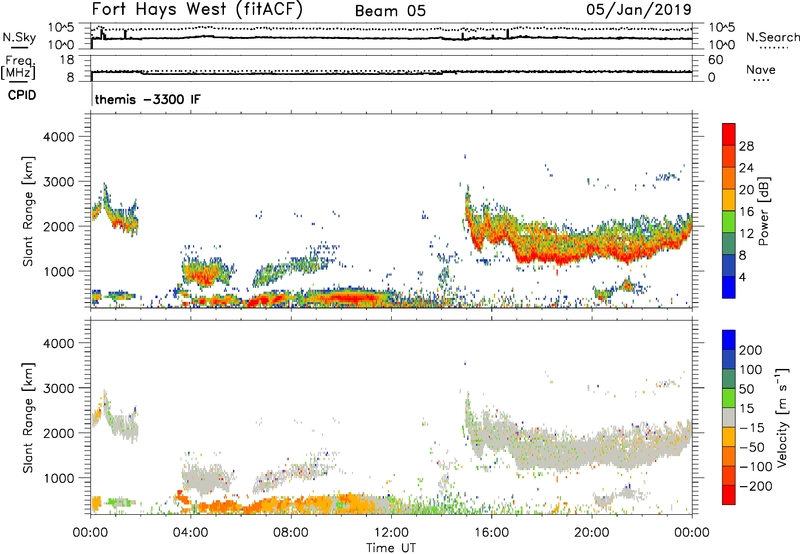Select the 'Freq. [MHz]' label
This screenshot has height=554, width=800.
point(18,68)
